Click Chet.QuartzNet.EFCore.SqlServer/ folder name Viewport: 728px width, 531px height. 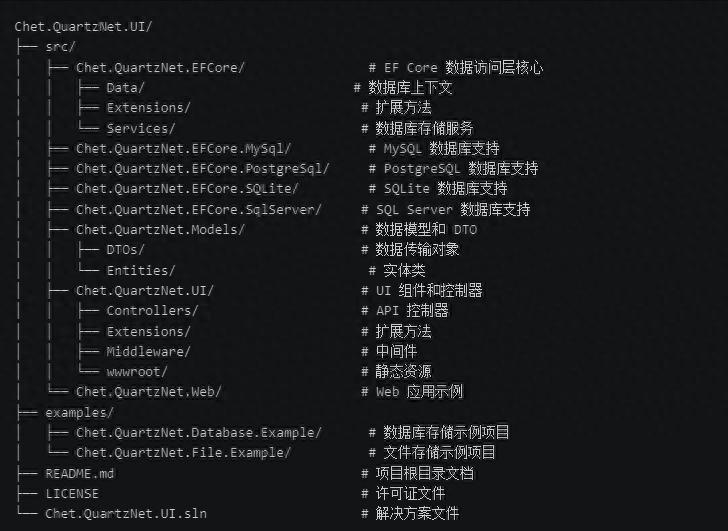pos(198,209)
